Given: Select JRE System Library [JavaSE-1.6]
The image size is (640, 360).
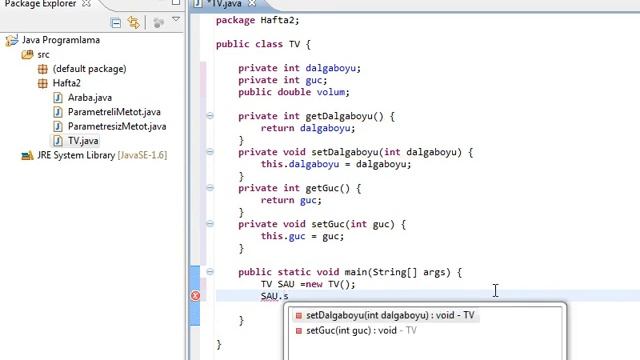Looking at the screenshot, I should pyautogui.click(x=102, y=155).
